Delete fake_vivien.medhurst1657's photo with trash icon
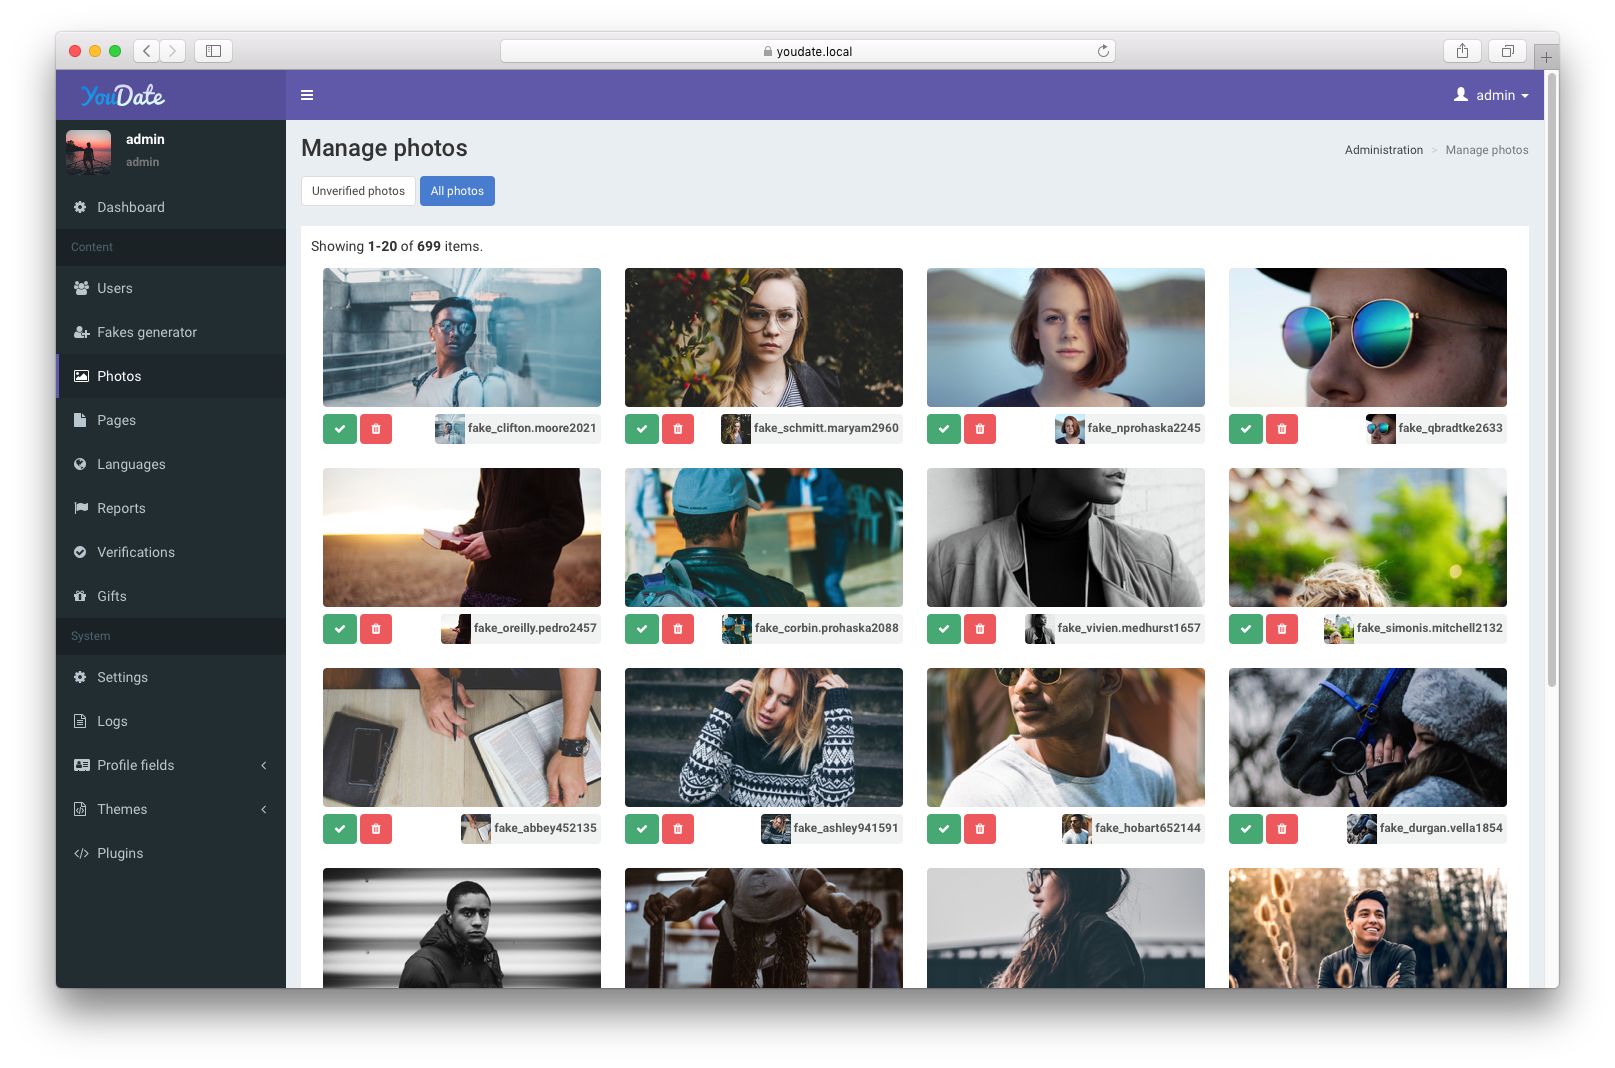The image size is (1615, 1068). tap(980, 629)
